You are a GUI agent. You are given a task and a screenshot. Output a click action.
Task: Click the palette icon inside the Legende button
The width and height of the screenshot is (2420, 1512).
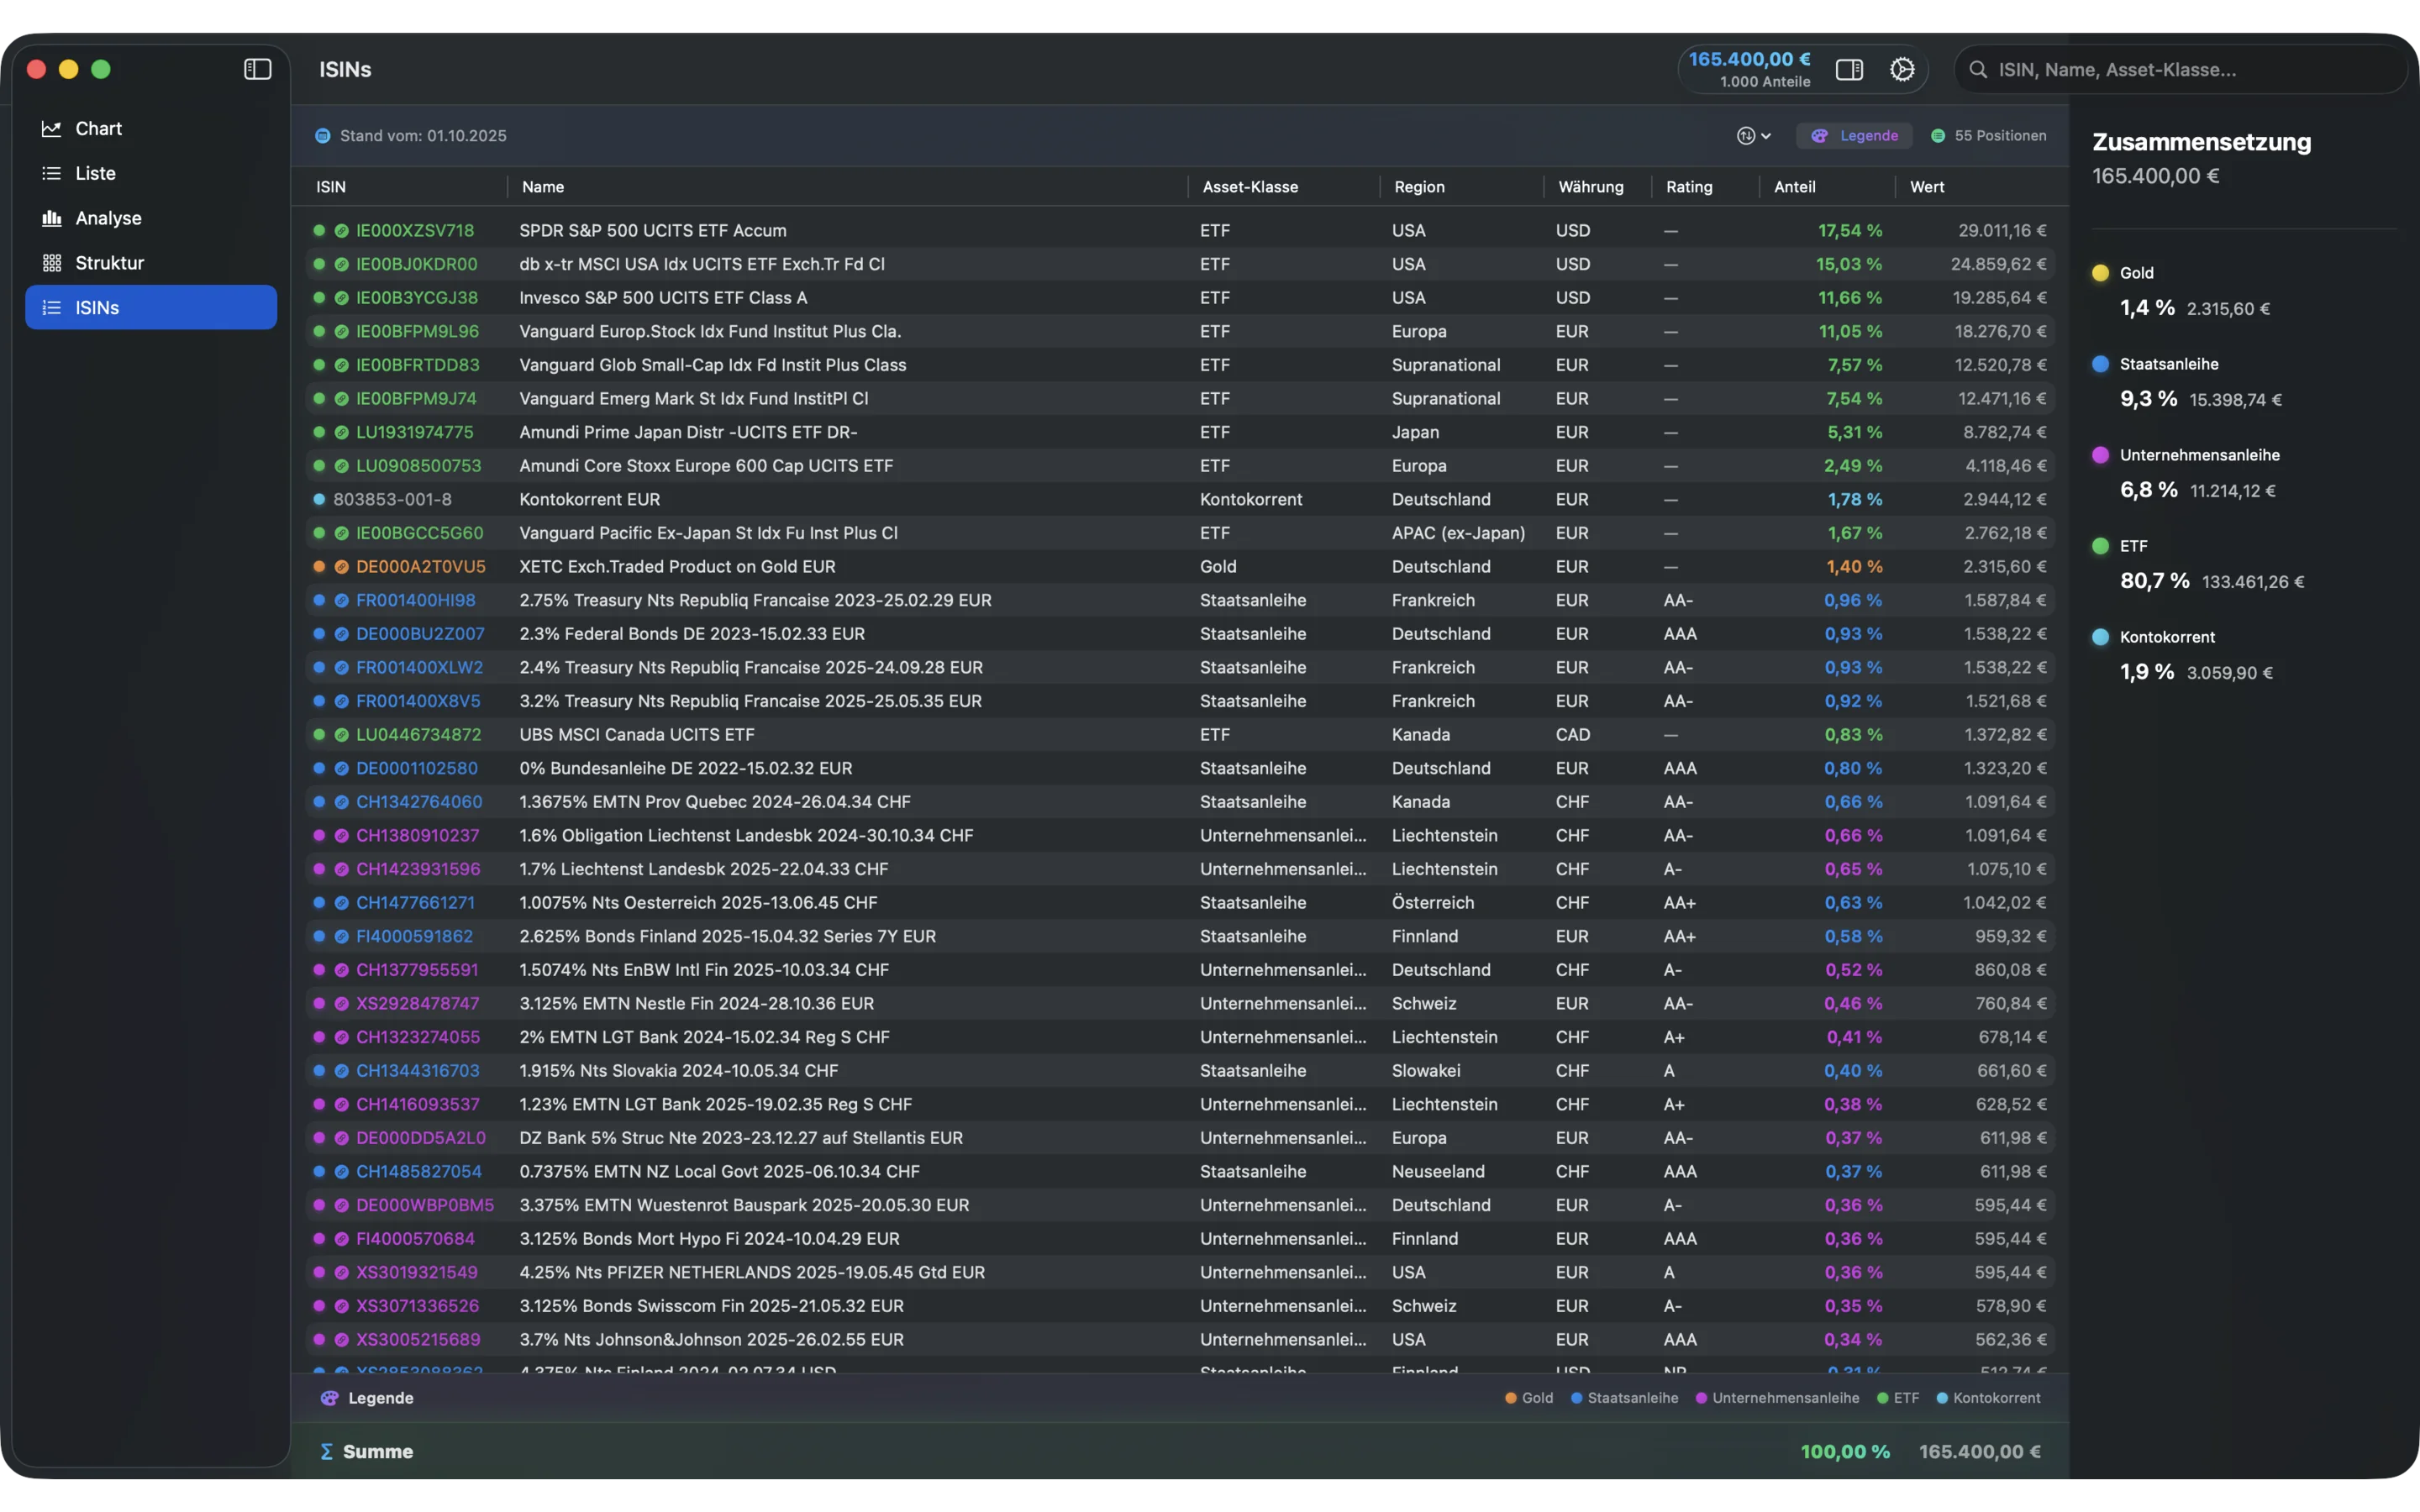1819,135
